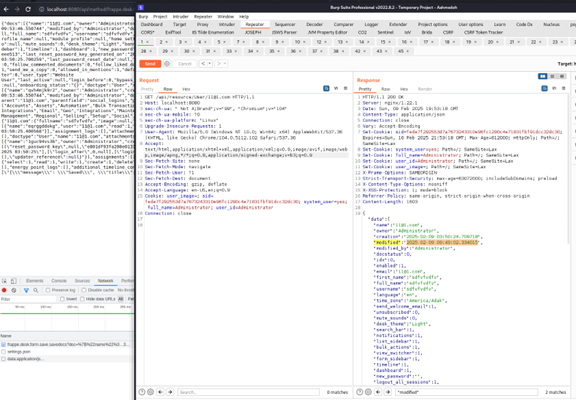Toggle the DevTools network filter funnel icon

click(x=26, y=290)
